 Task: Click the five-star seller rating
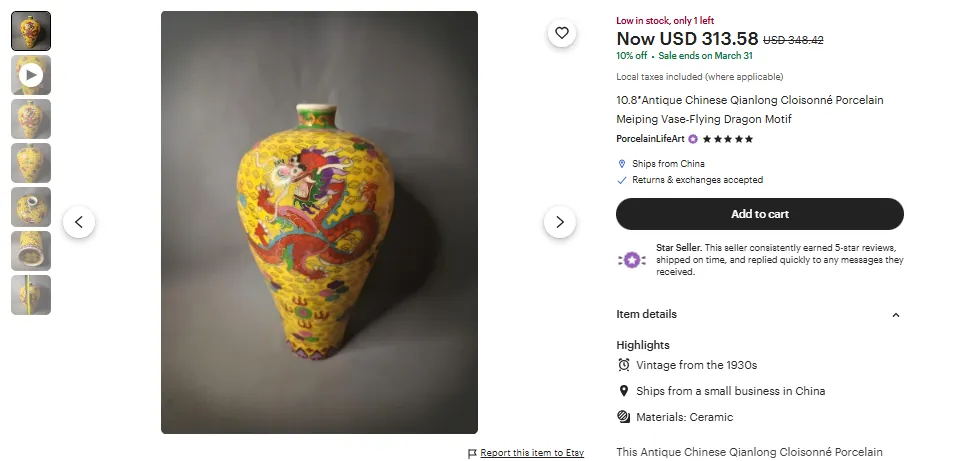click(728, 139)
